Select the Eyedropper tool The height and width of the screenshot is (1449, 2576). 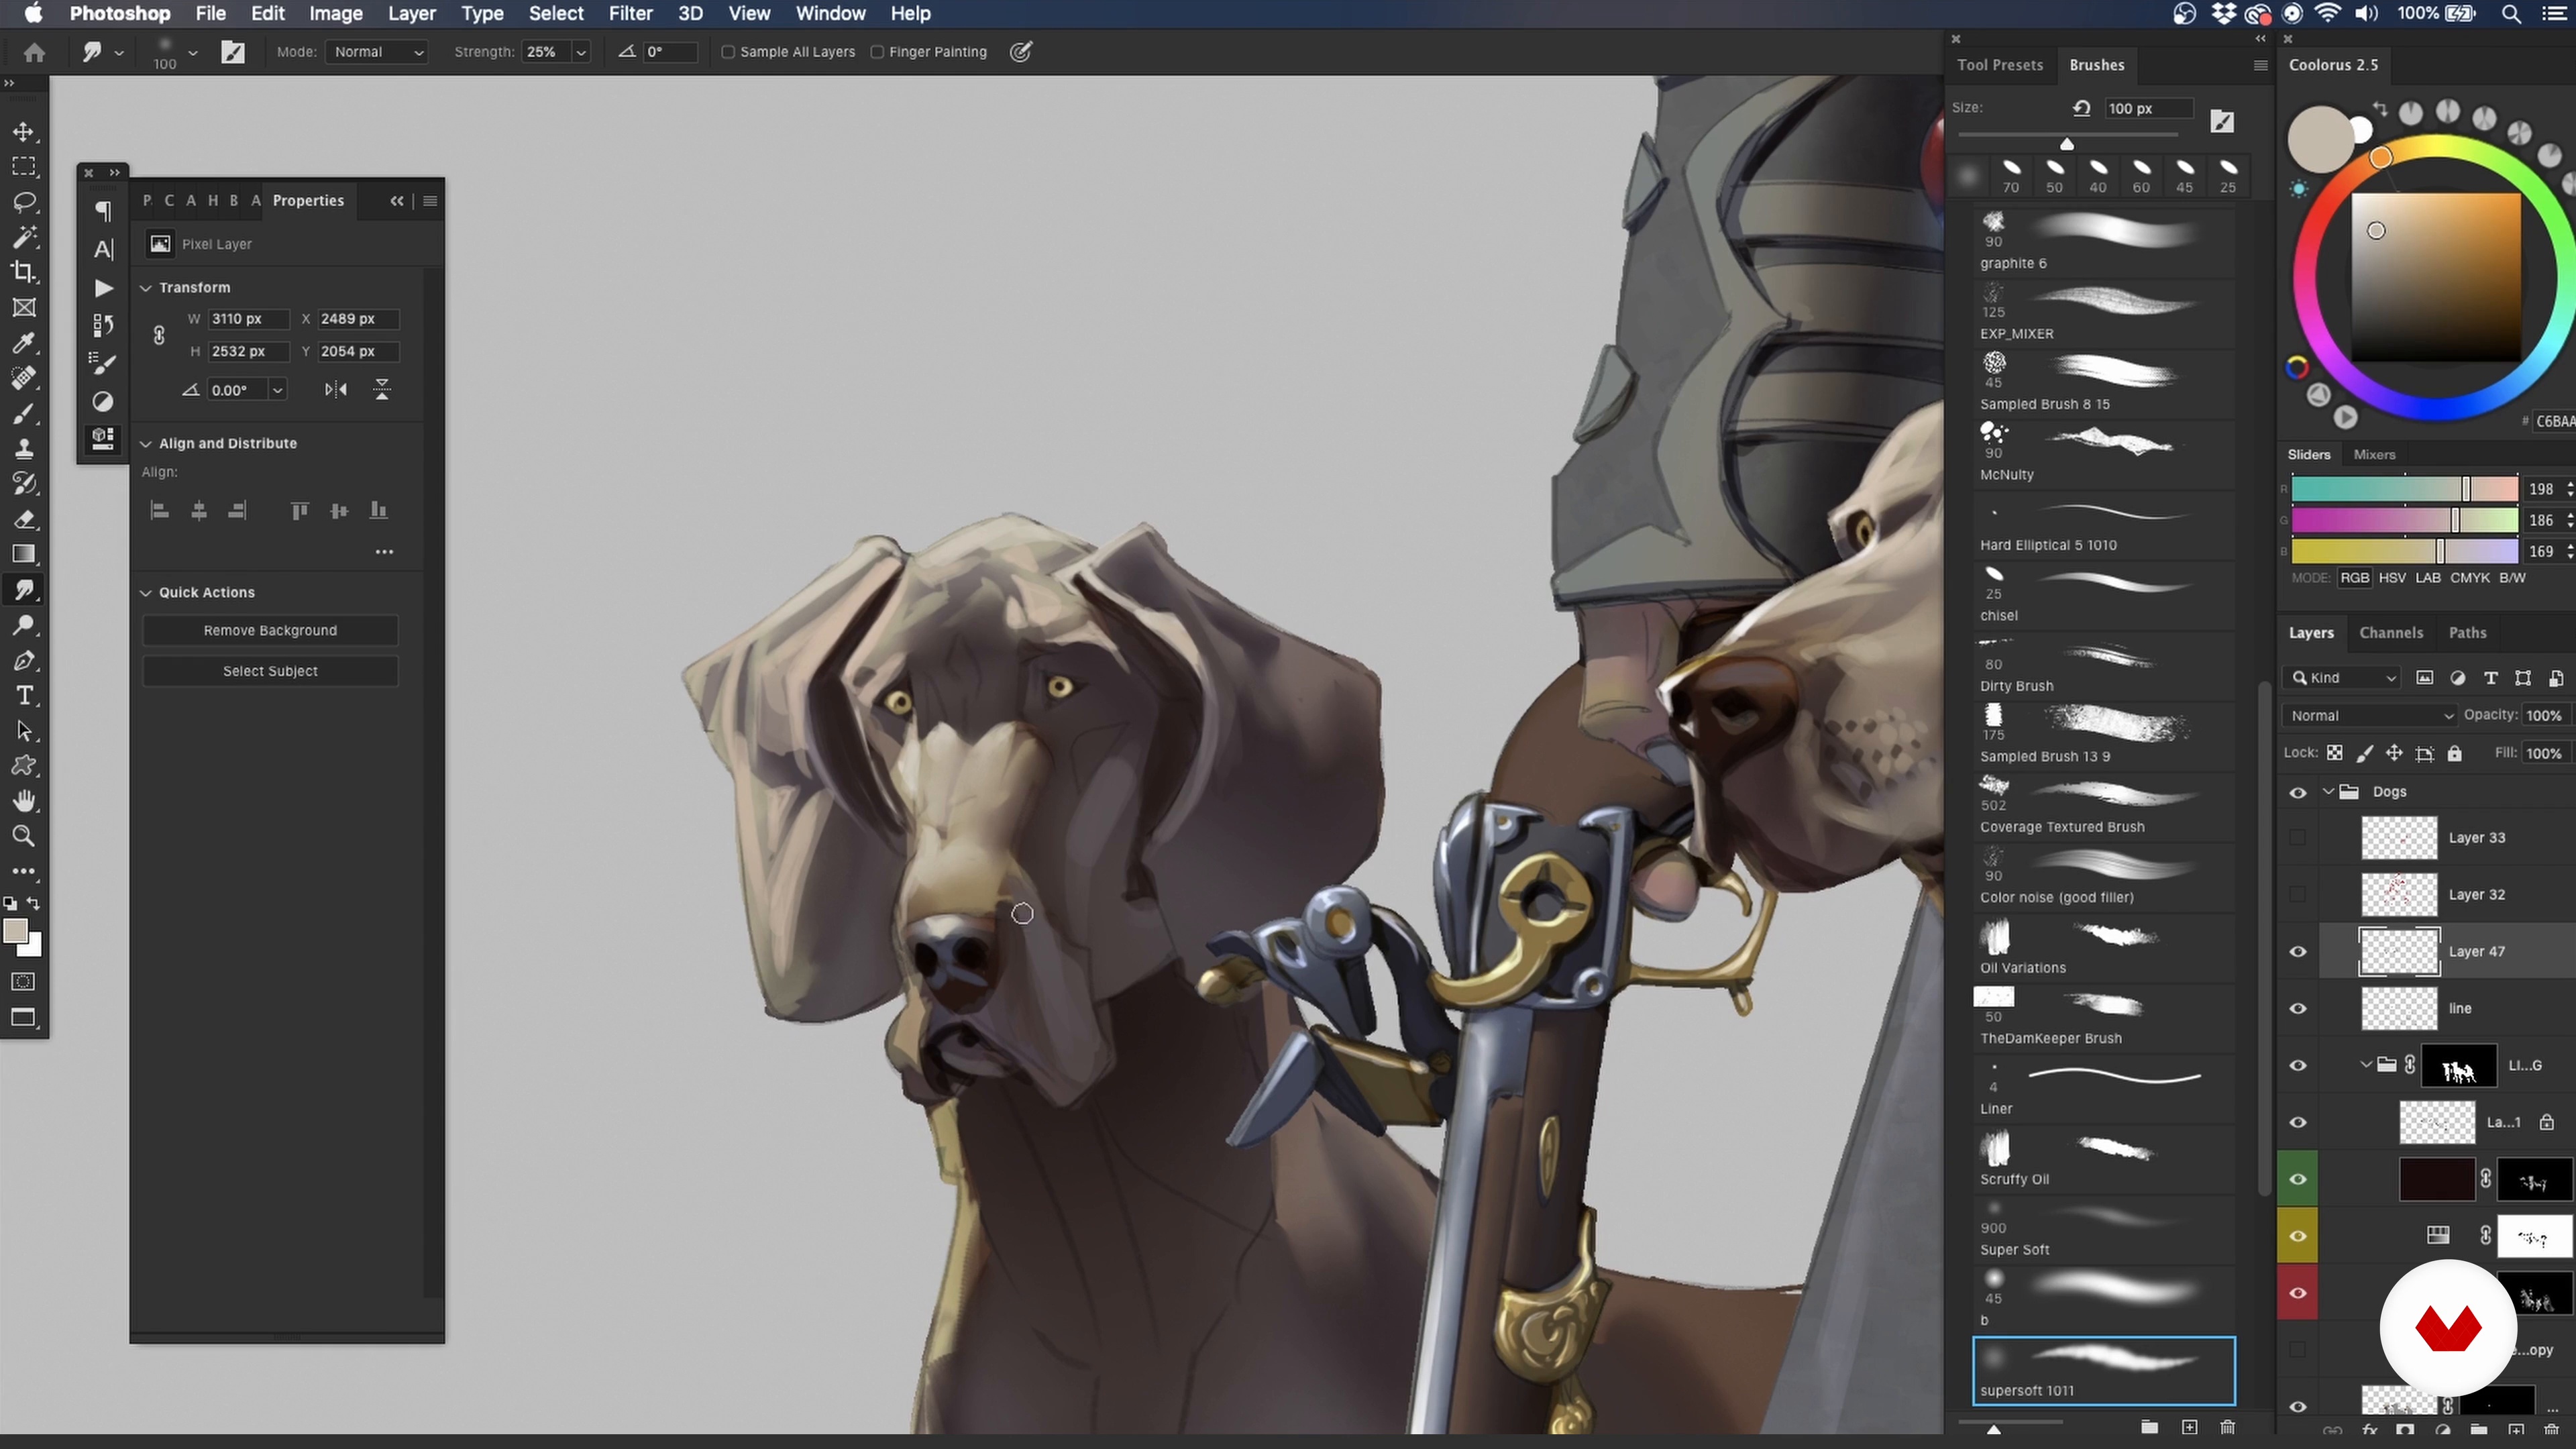point(24,343)
